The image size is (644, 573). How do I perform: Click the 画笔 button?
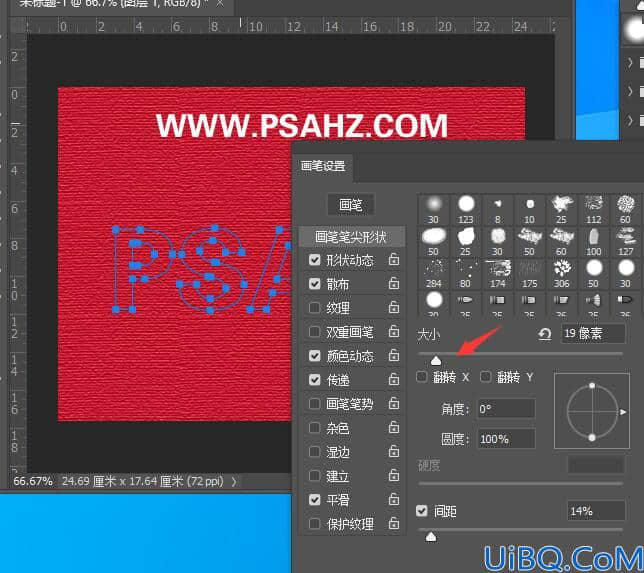351,204
